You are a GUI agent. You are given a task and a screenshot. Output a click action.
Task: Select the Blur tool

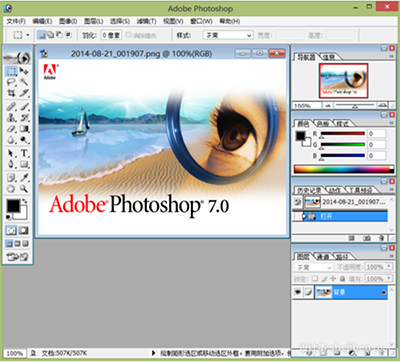tap(11, 140)
